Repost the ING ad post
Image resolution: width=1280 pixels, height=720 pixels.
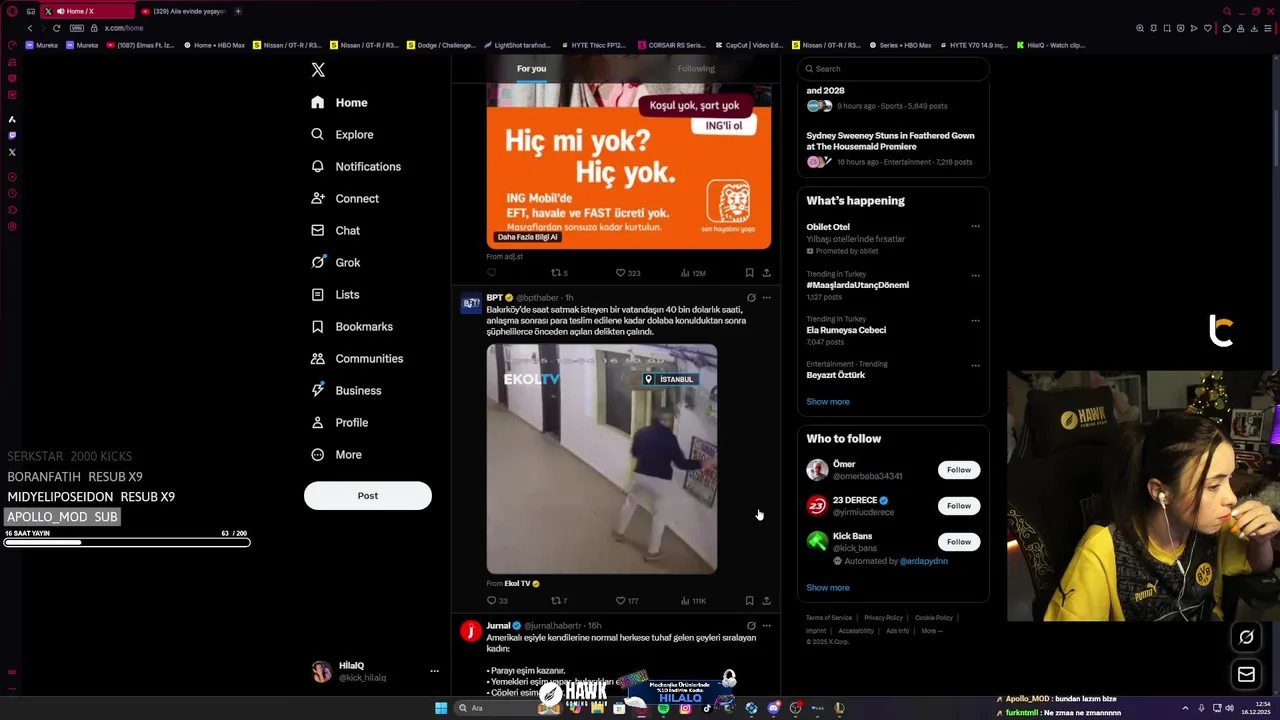[x=559, y=273]
